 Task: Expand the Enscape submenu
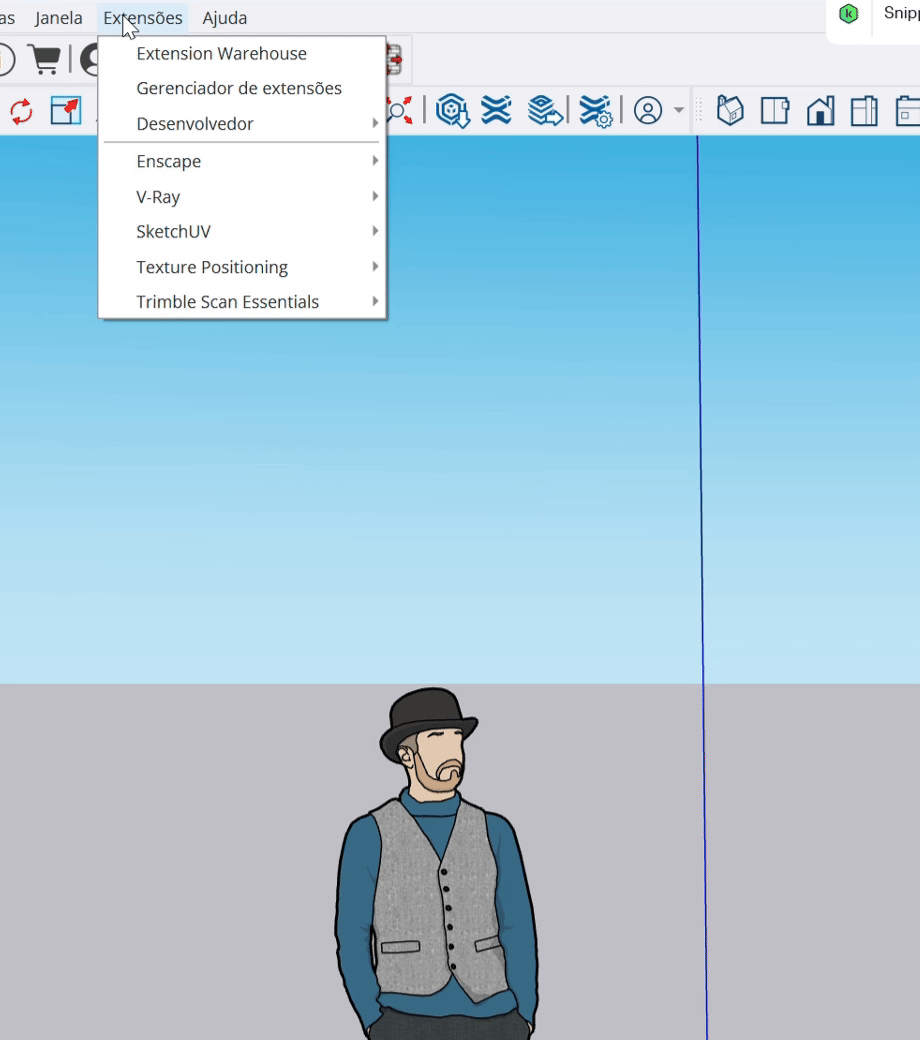tap(242, 161)
